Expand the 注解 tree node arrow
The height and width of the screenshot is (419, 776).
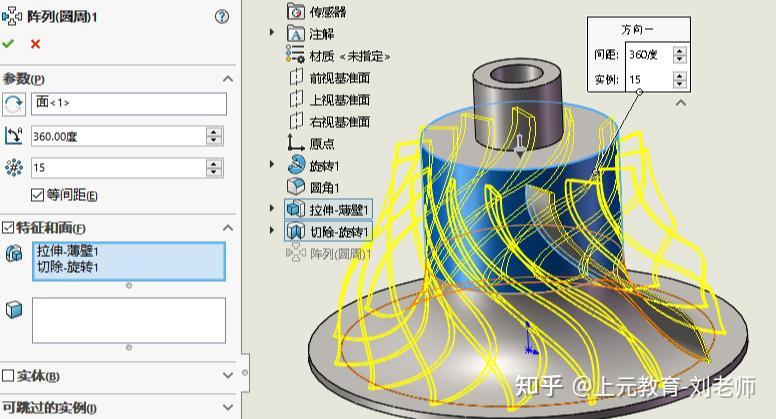point(272,32)
